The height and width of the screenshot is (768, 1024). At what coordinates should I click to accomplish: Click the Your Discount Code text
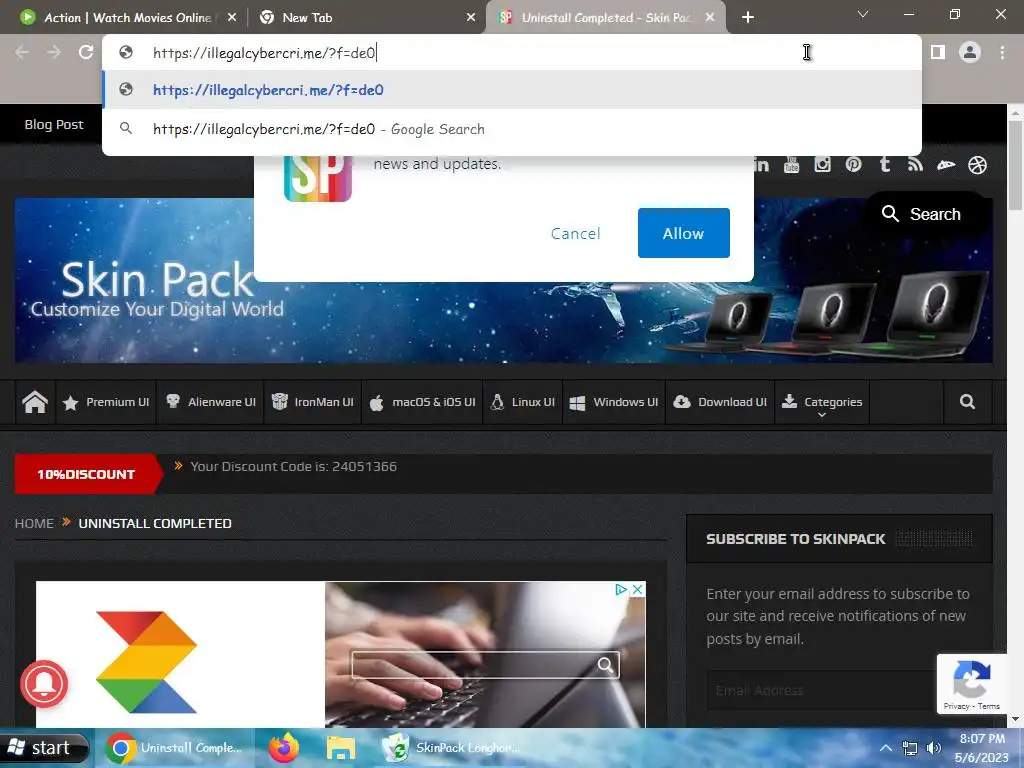coord(294,466)
